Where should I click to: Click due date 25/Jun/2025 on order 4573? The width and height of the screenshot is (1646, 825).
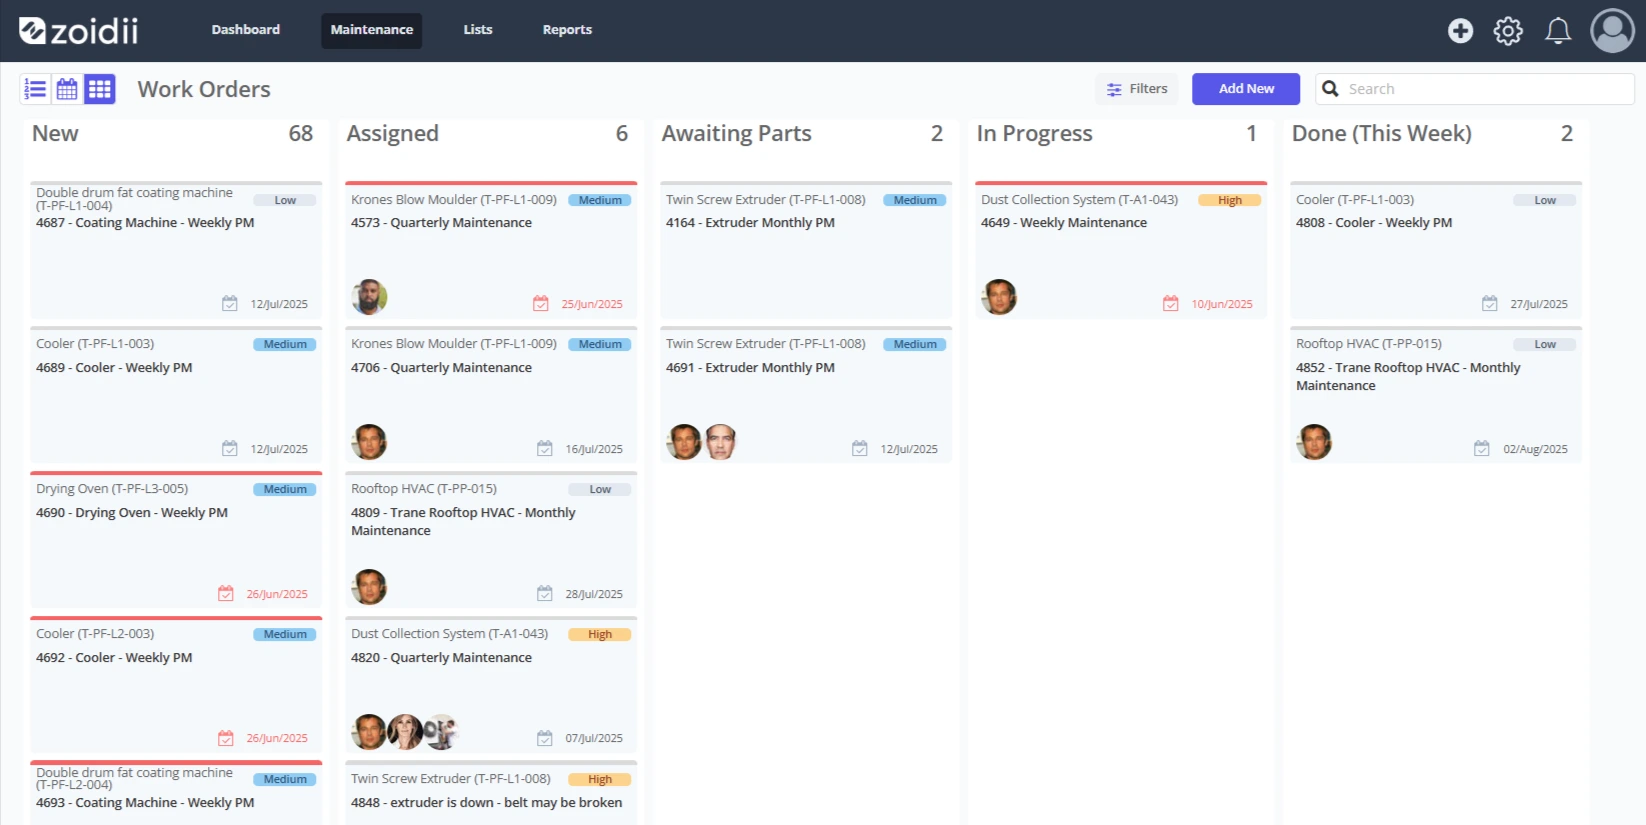pos(592,304)
